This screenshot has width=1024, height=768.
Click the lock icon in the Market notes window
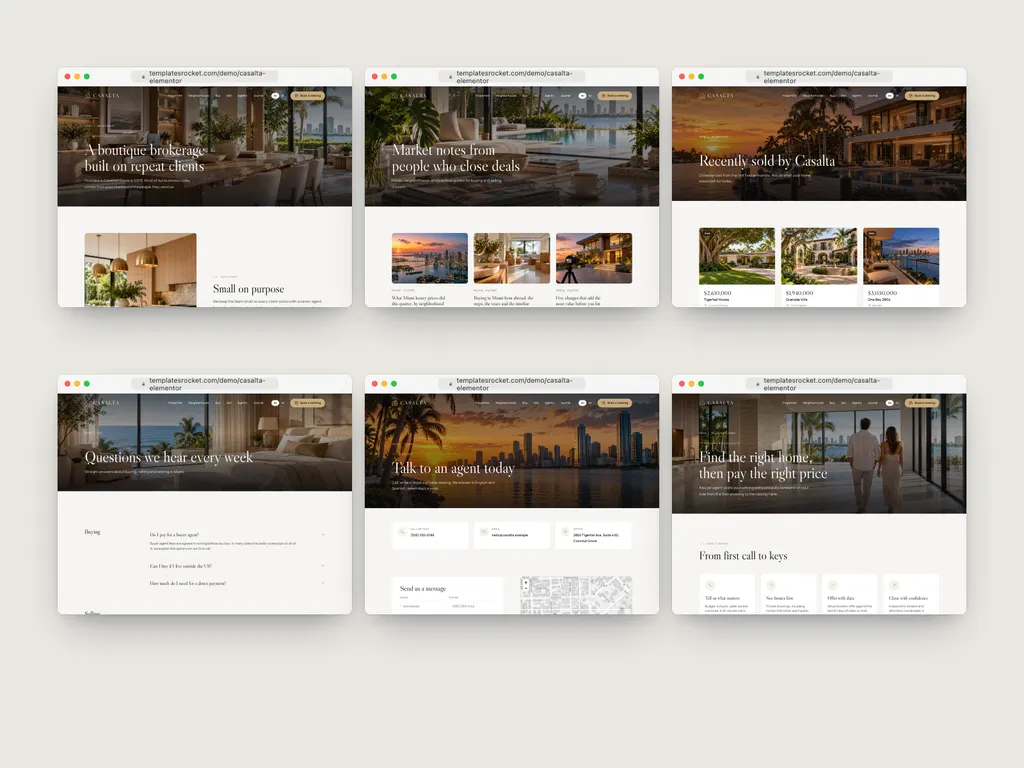[451, 77]
